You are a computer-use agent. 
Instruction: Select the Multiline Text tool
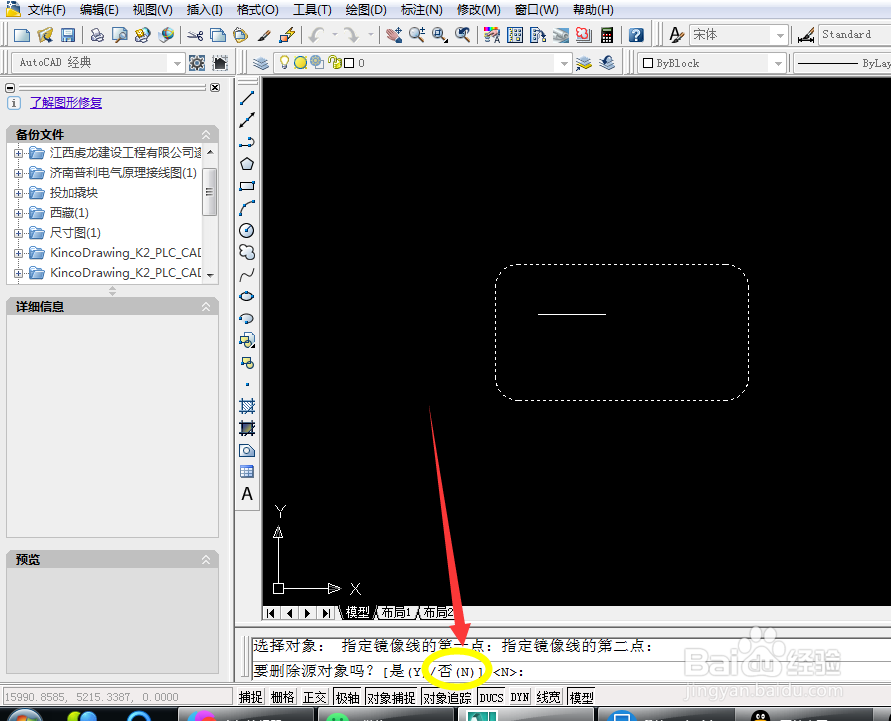[247, 494]
